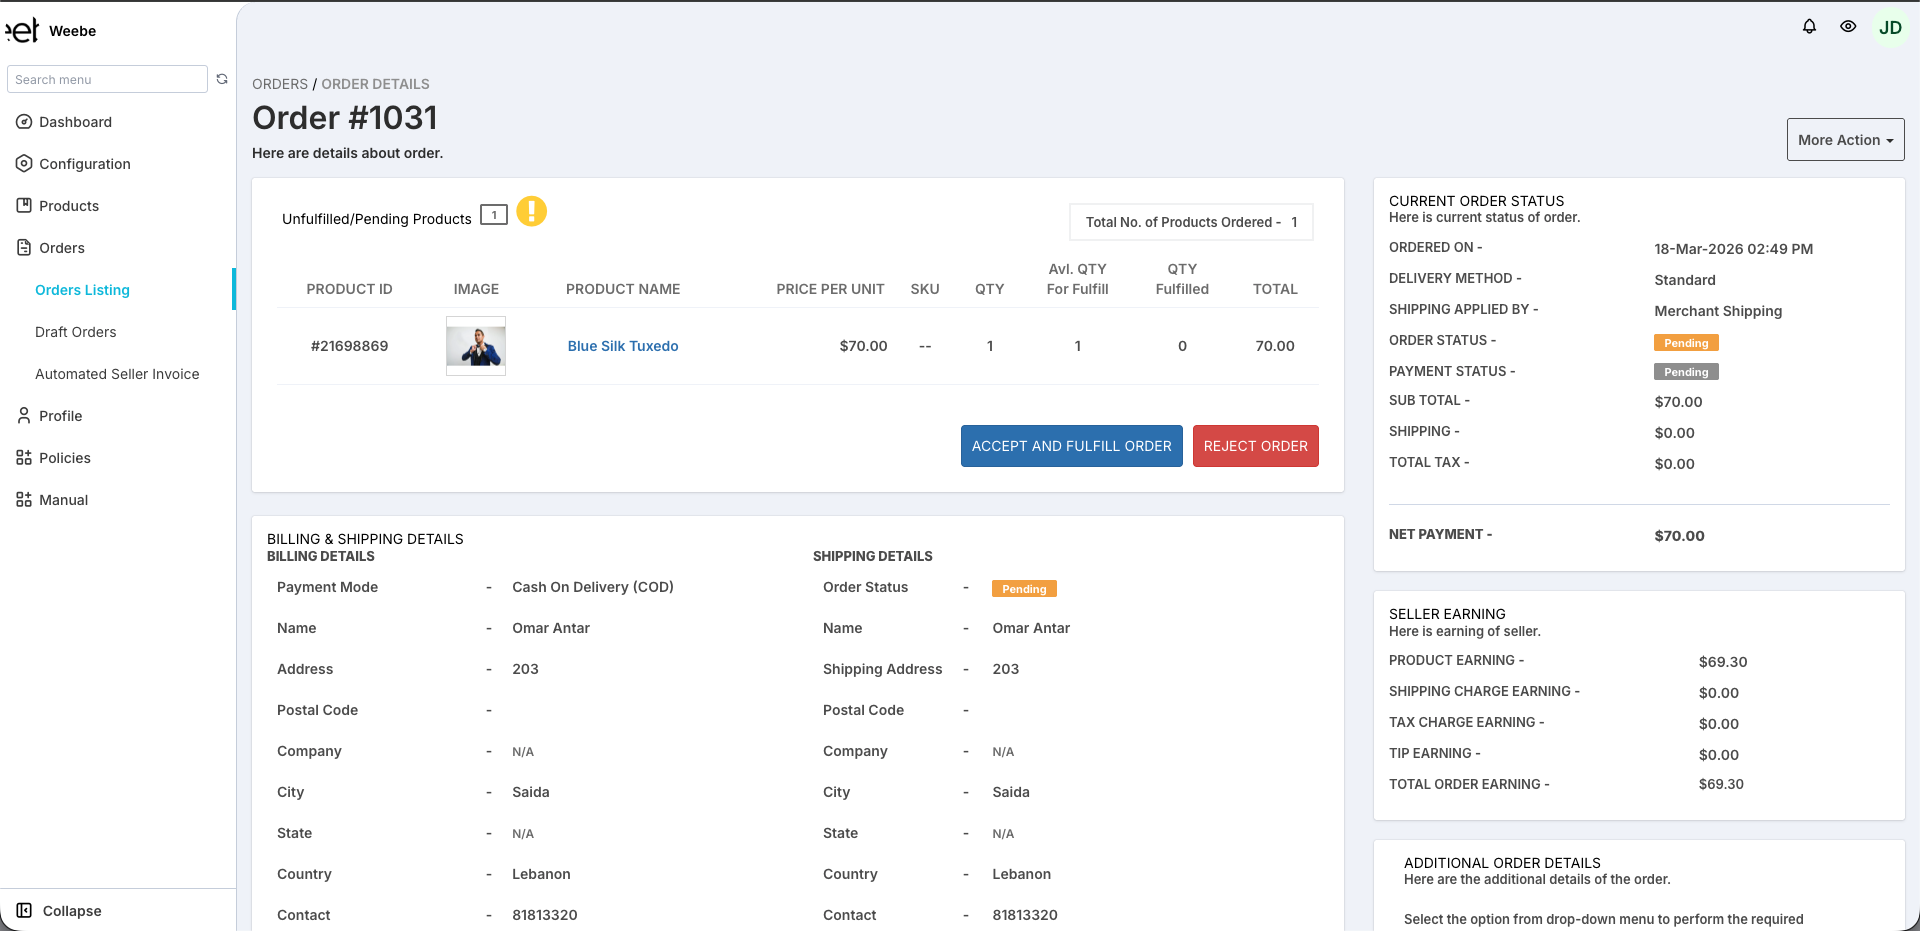Click the product image thumbnail
This screenshot has width=1920, height=931.
(475, 345)
